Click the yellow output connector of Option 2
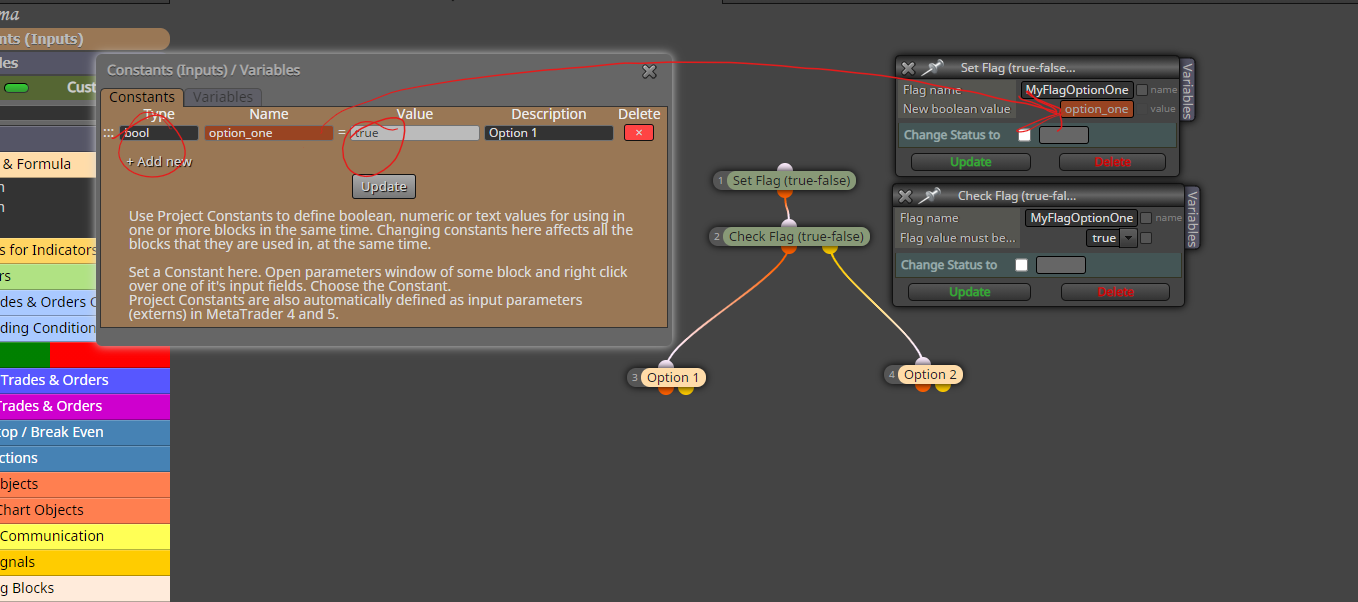Screen dimensions: 1358x602 942,387
